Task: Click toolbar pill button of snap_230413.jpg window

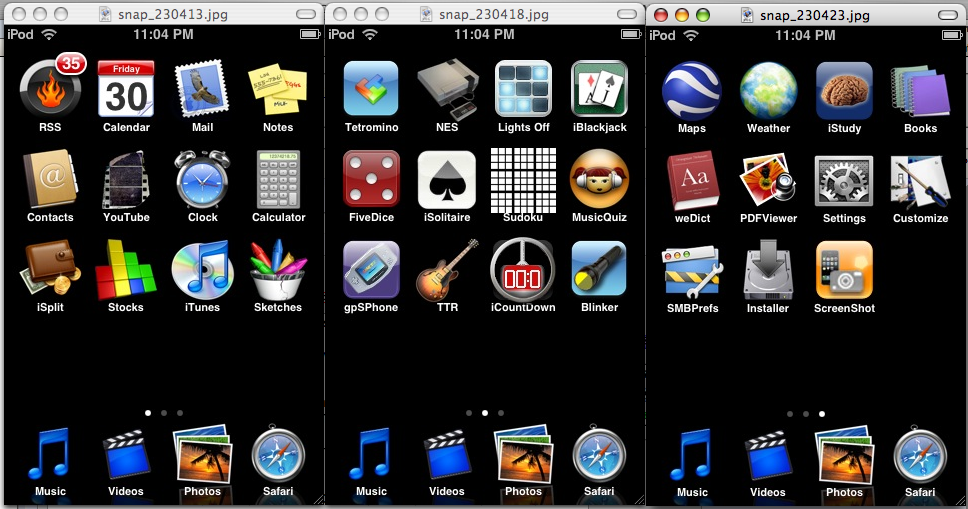Action: pyautogui.click(x=306, y=14)
